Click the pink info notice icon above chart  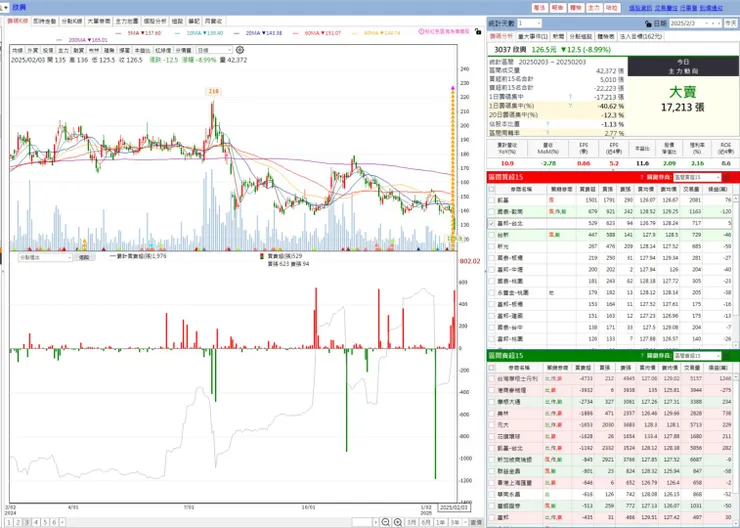click(421, 32)
